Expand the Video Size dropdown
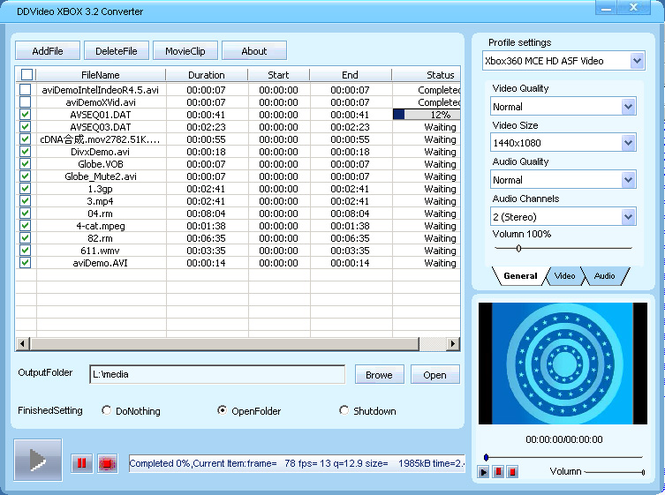The image size is (665, 495). (x=629, y=143)
